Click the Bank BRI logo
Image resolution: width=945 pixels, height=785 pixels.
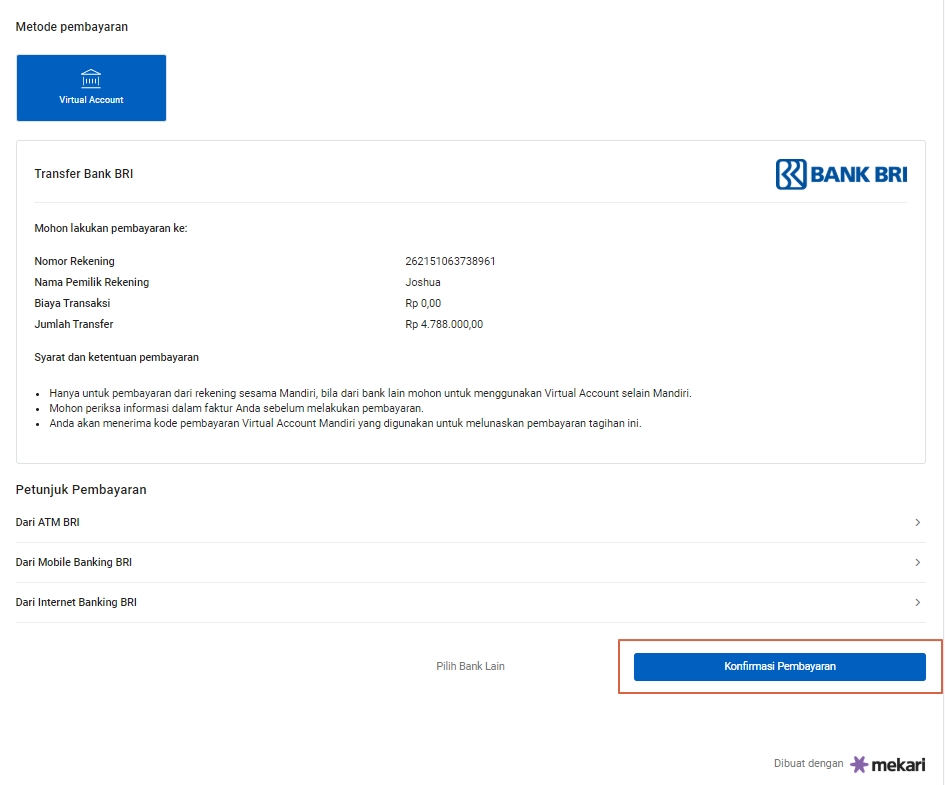[x=841, y=174]
